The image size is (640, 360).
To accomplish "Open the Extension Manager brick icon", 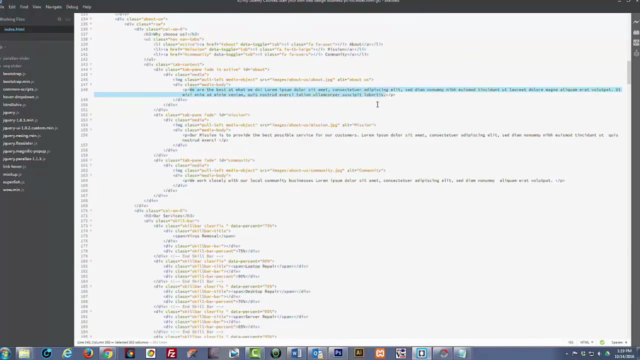I will pyautogui.click(x=636, y=32).
